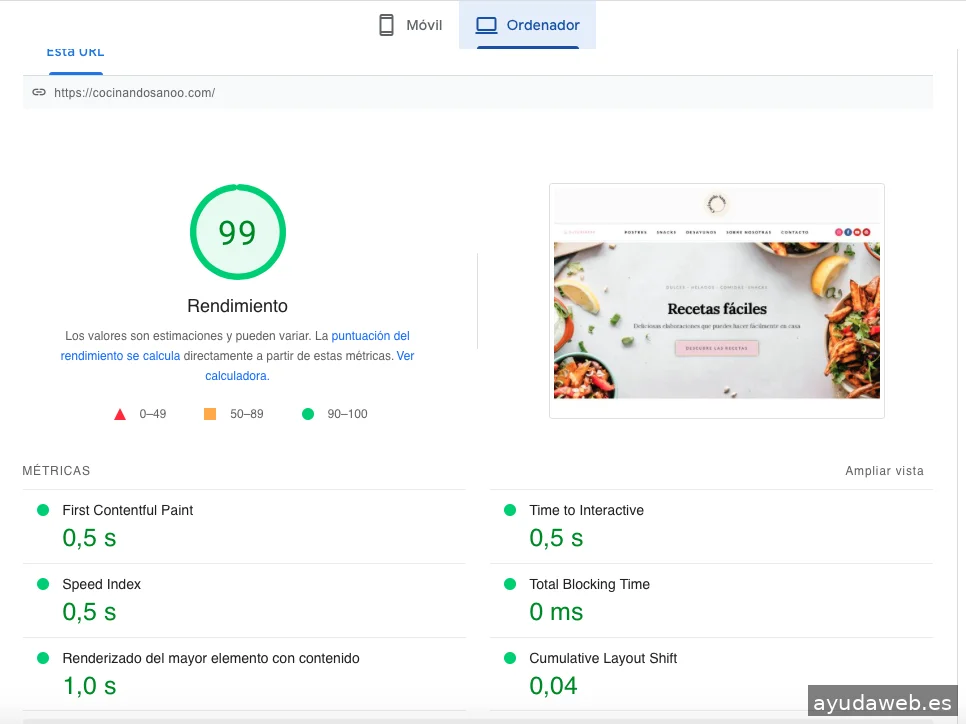Click Ampliar vista to expand metrics
This screenshot has width=966, height=724.
point(884,471)
